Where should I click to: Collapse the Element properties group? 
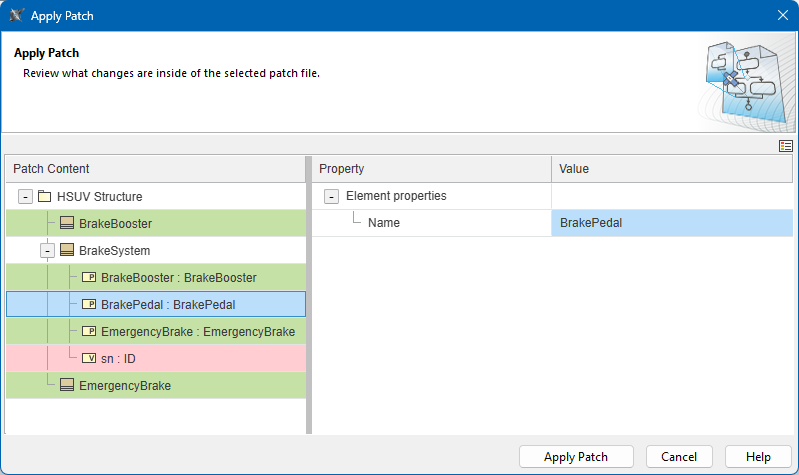331,197
